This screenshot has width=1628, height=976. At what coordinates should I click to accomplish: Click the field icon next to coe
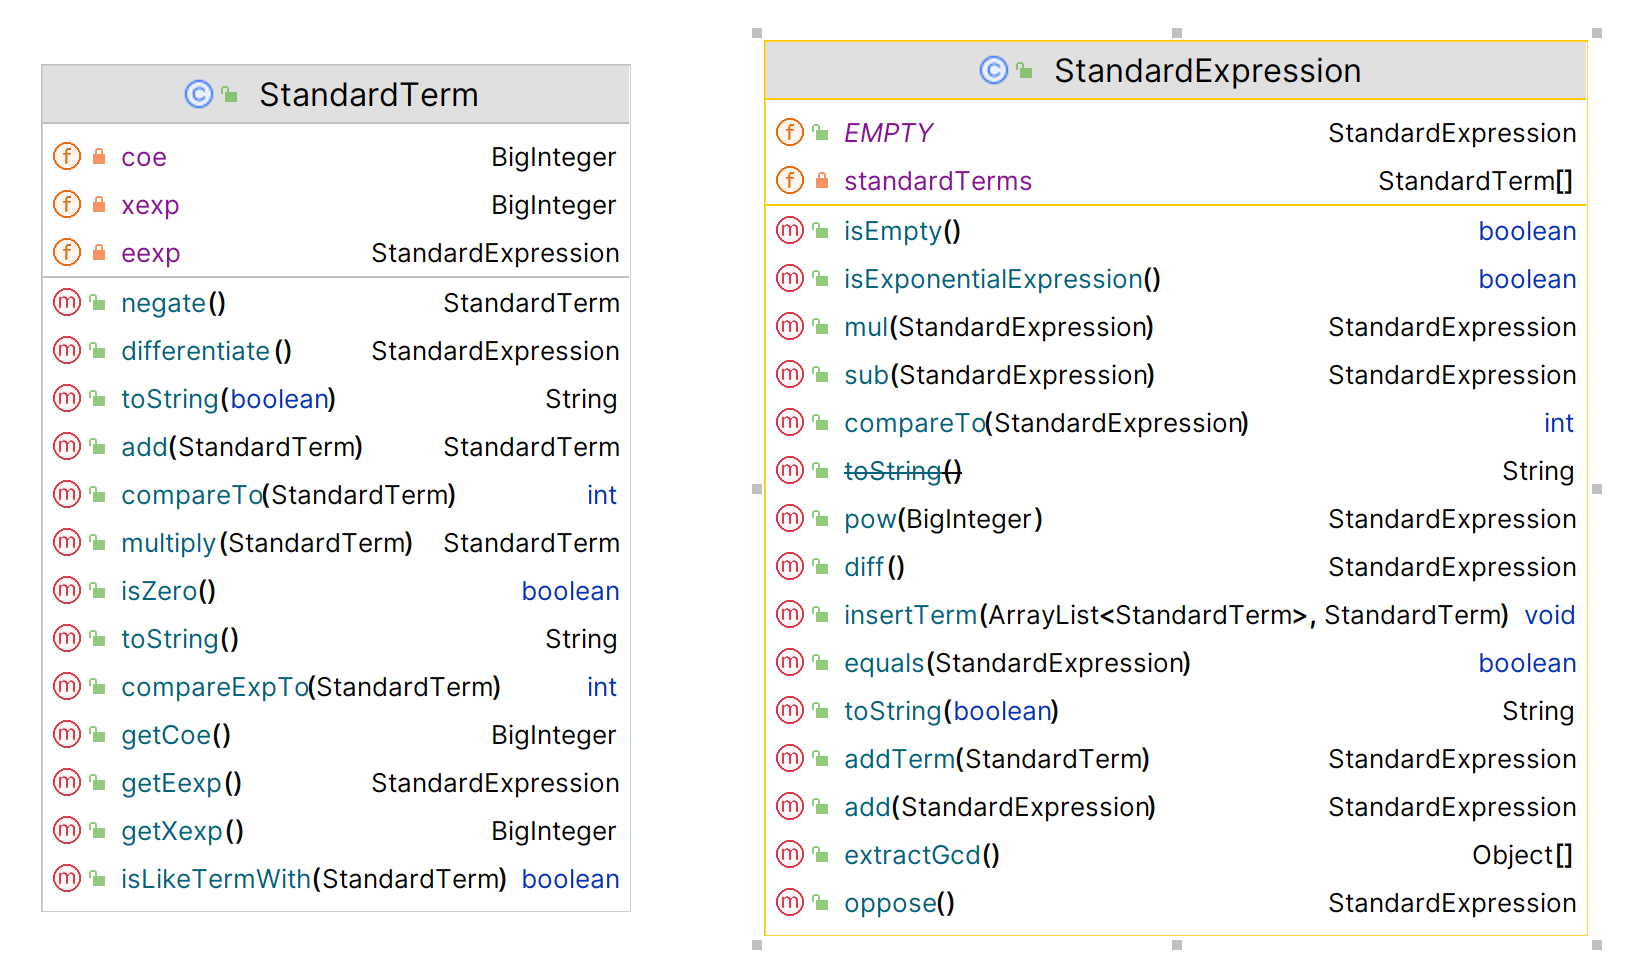tap(67, 157)
